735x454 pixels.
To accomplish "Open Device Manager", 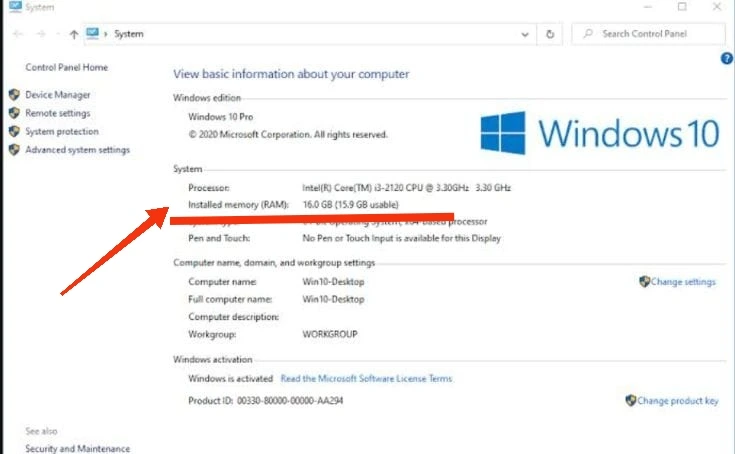I will point(58,95).
